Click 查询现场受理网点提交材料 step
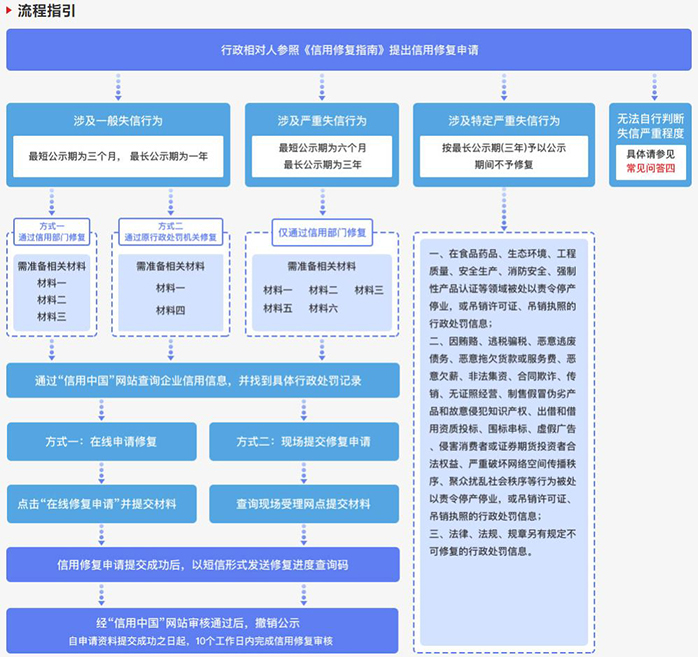 [304, 504]
